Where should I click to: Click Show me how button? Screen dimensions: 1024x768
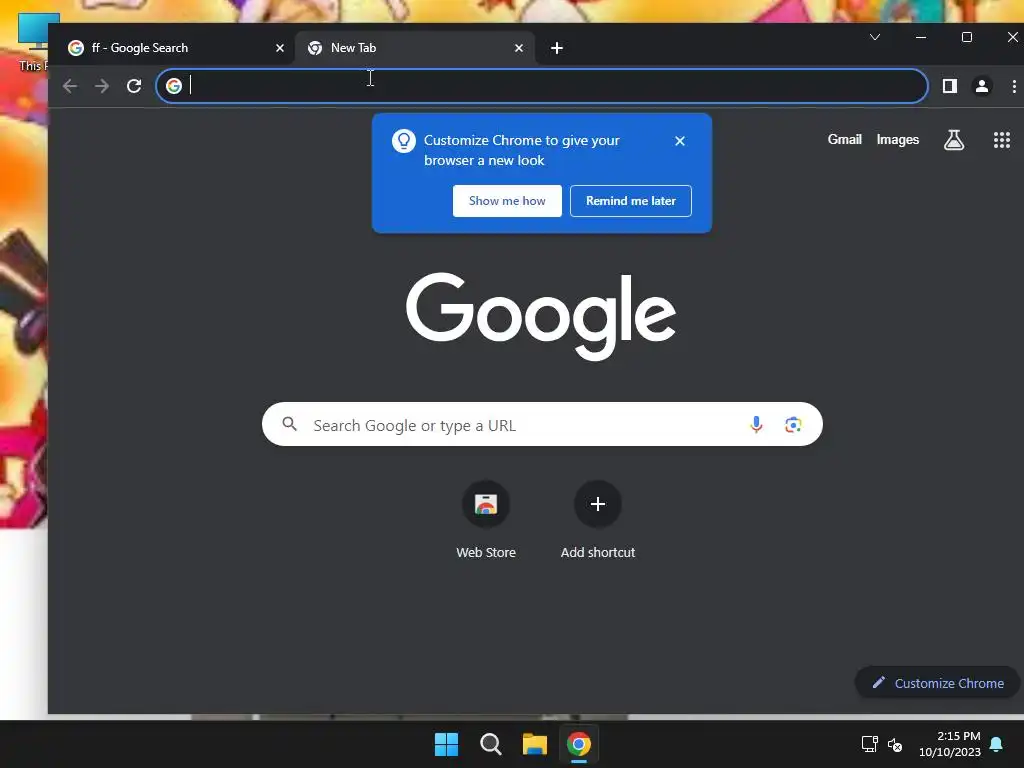[507, 201]
